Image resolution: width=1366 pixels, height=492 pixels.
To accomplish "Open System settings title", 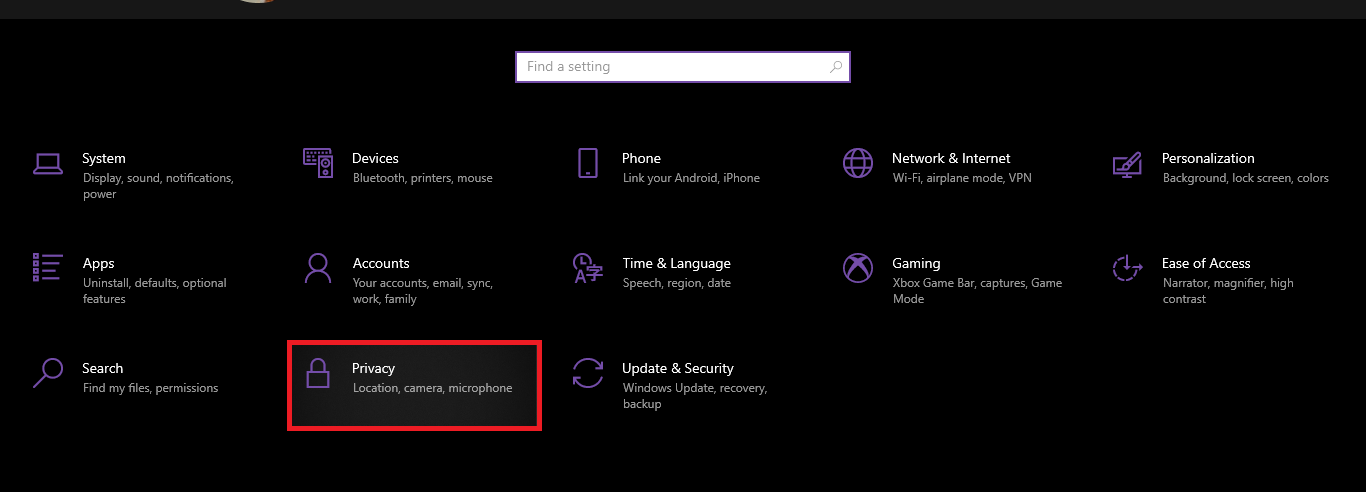I will (x=104, y=158).
